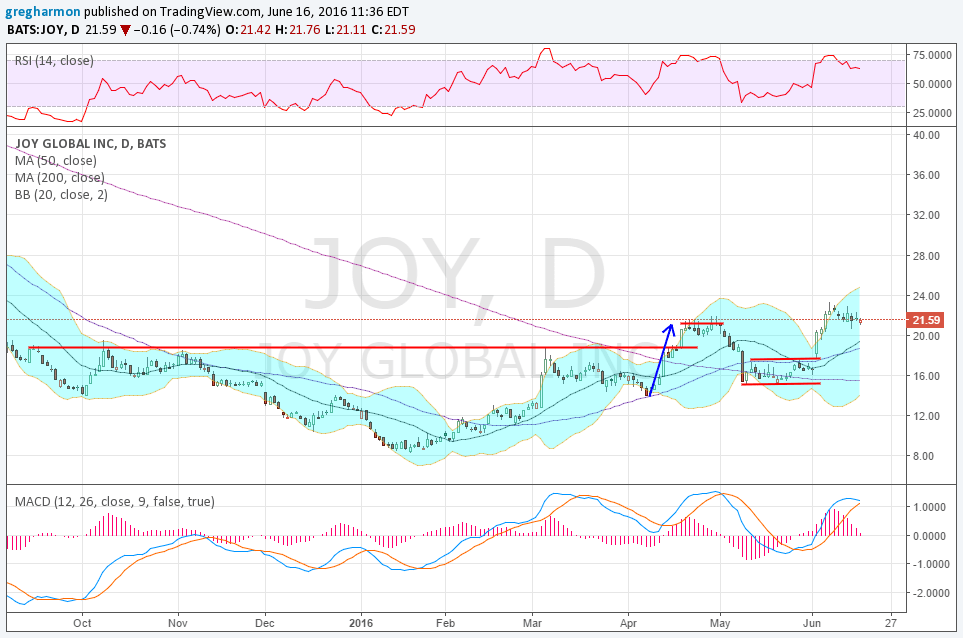
Task: Click the 27 date label on time axis
Action: pyautogui.click(x=891, y=623)
